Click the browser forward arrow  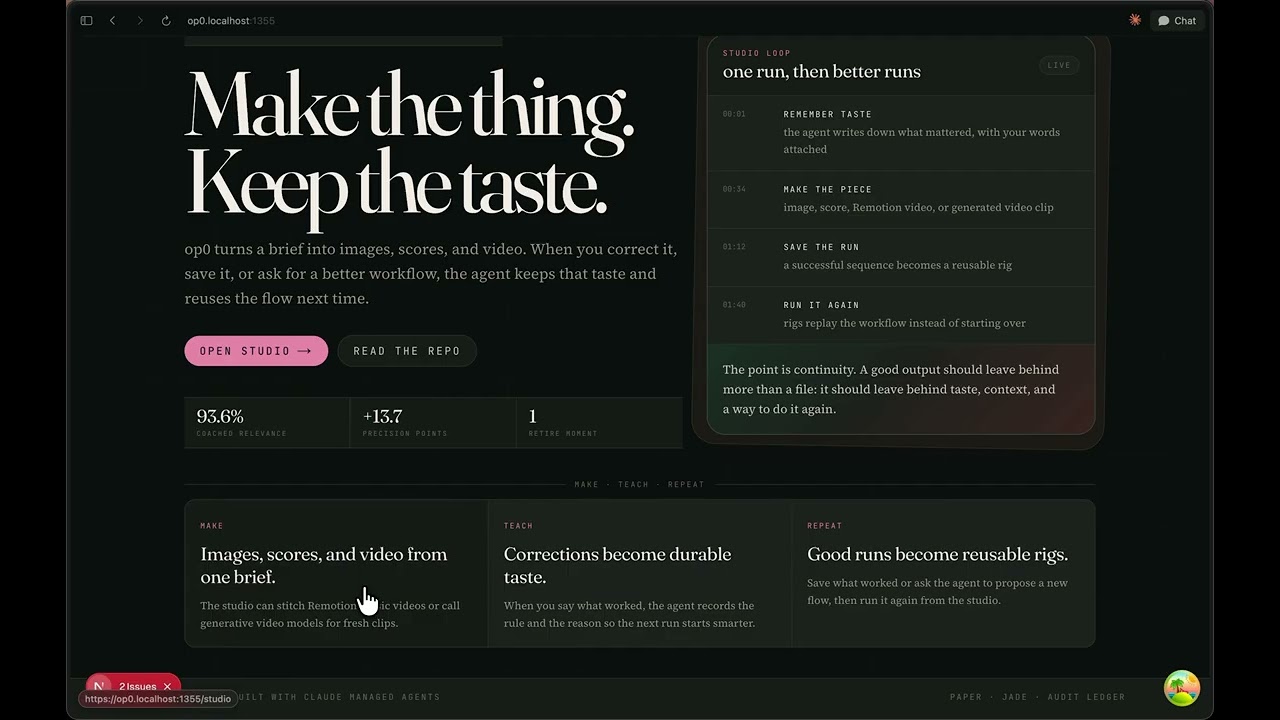(139, 20)
